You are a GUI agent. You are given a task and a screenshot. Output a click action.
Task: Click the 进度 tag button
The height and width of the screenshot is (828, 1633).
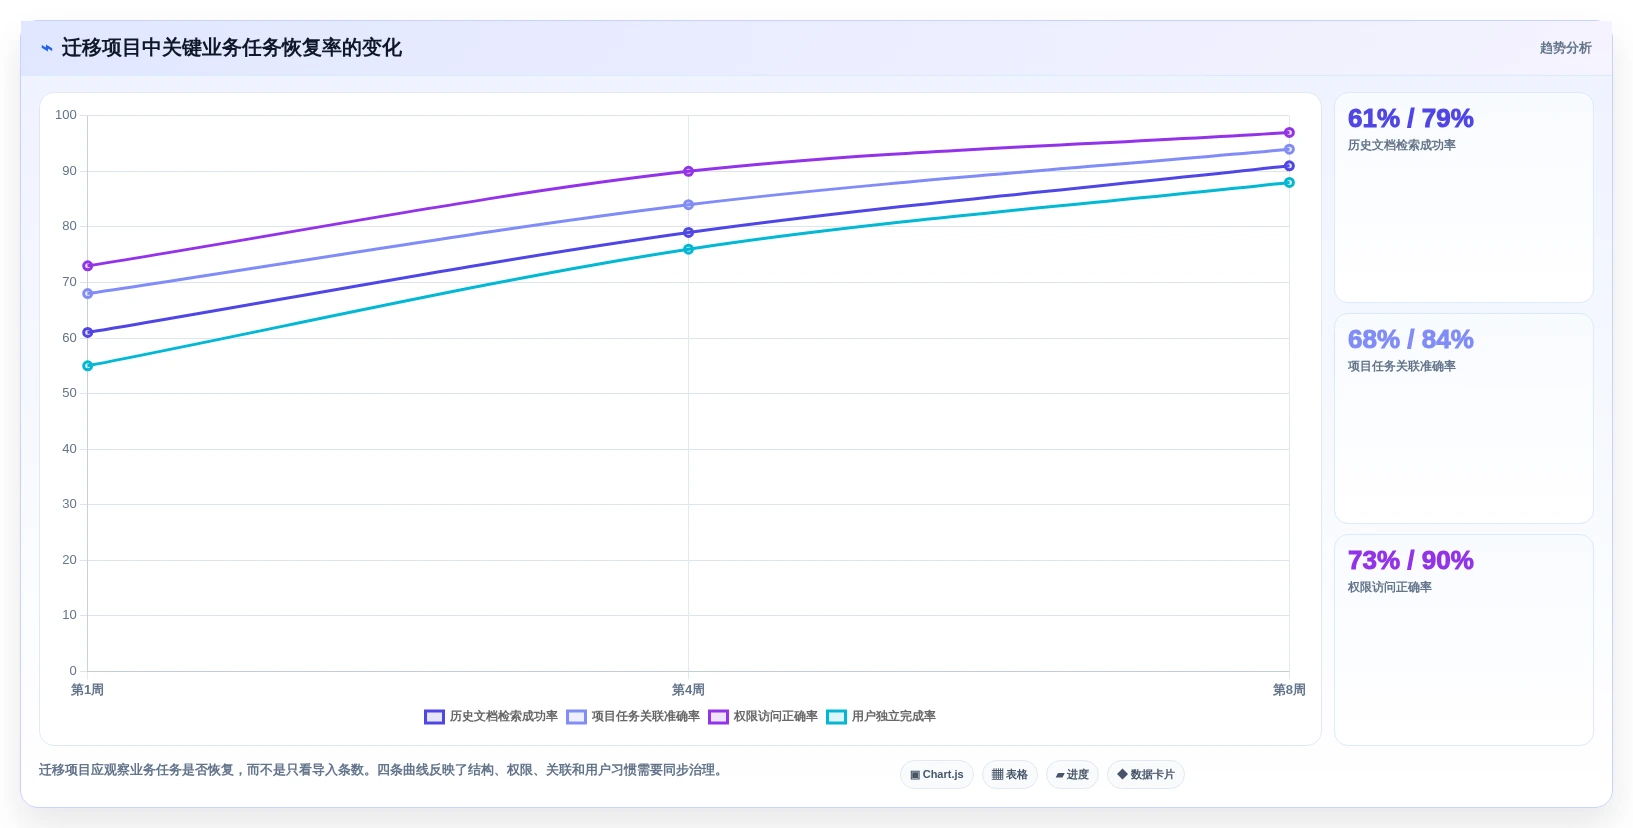coord(1072,775)
